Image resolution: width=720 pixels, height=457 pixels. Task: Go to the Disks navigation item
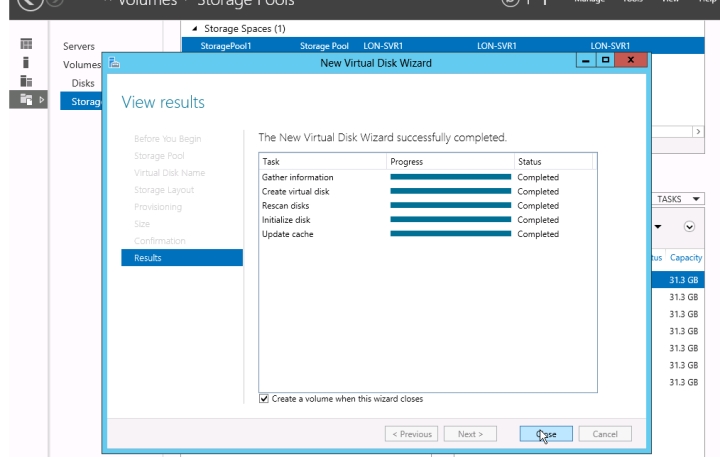pos(82,83)
